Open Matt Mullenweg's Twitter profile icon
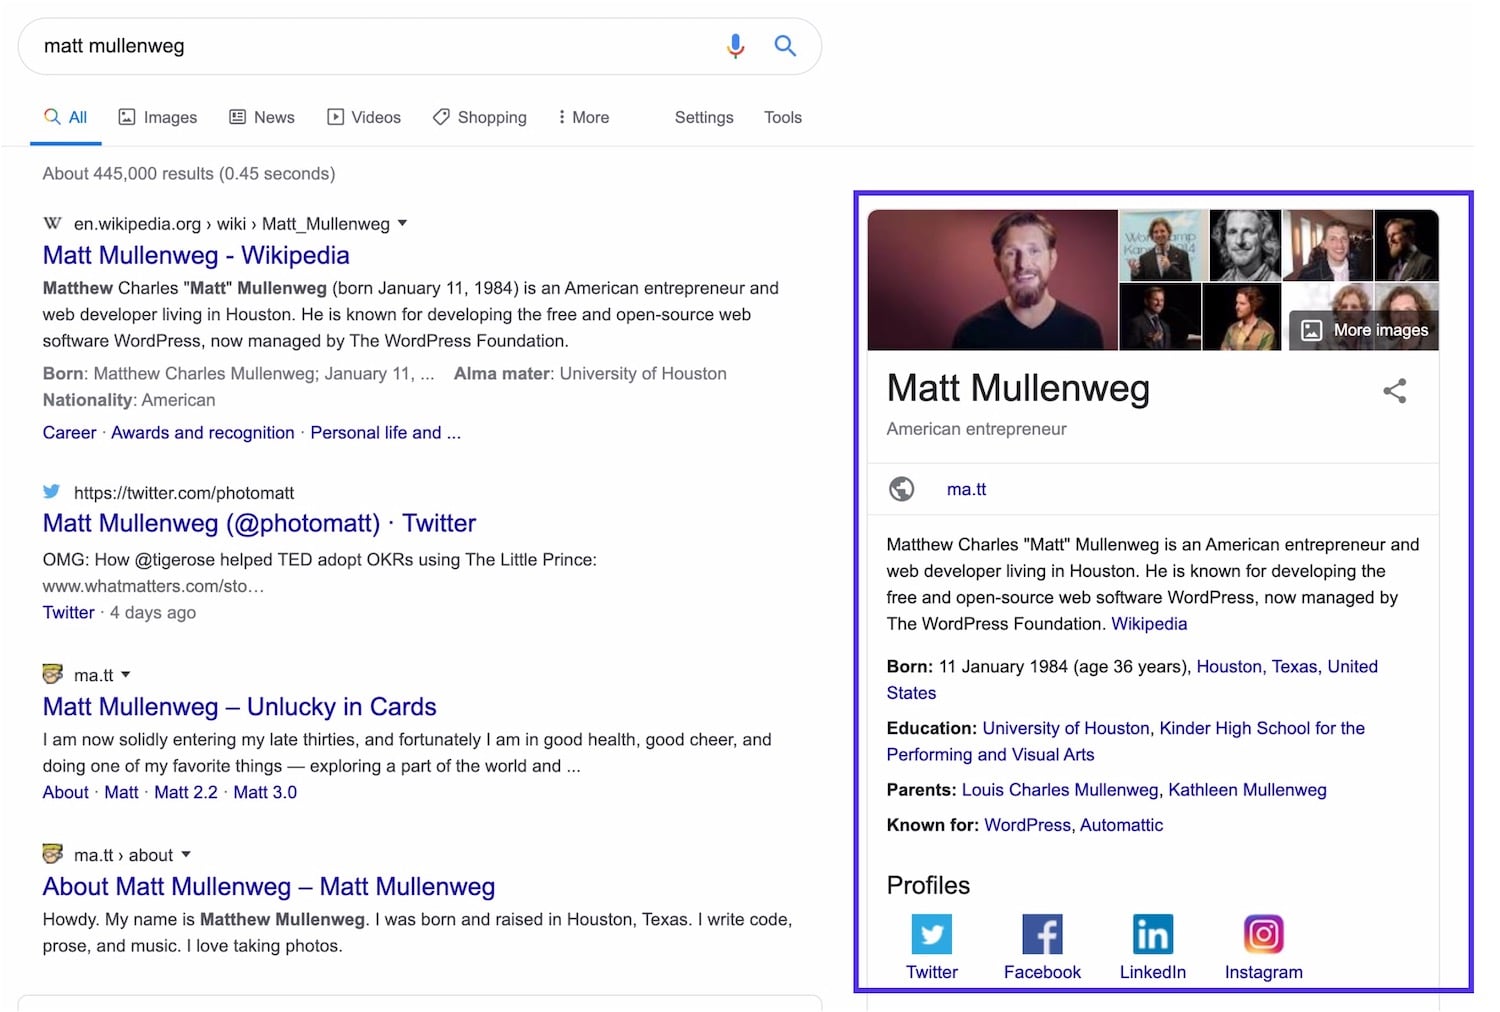This screenshot has width=1500, height=1012. click(931, 934)
